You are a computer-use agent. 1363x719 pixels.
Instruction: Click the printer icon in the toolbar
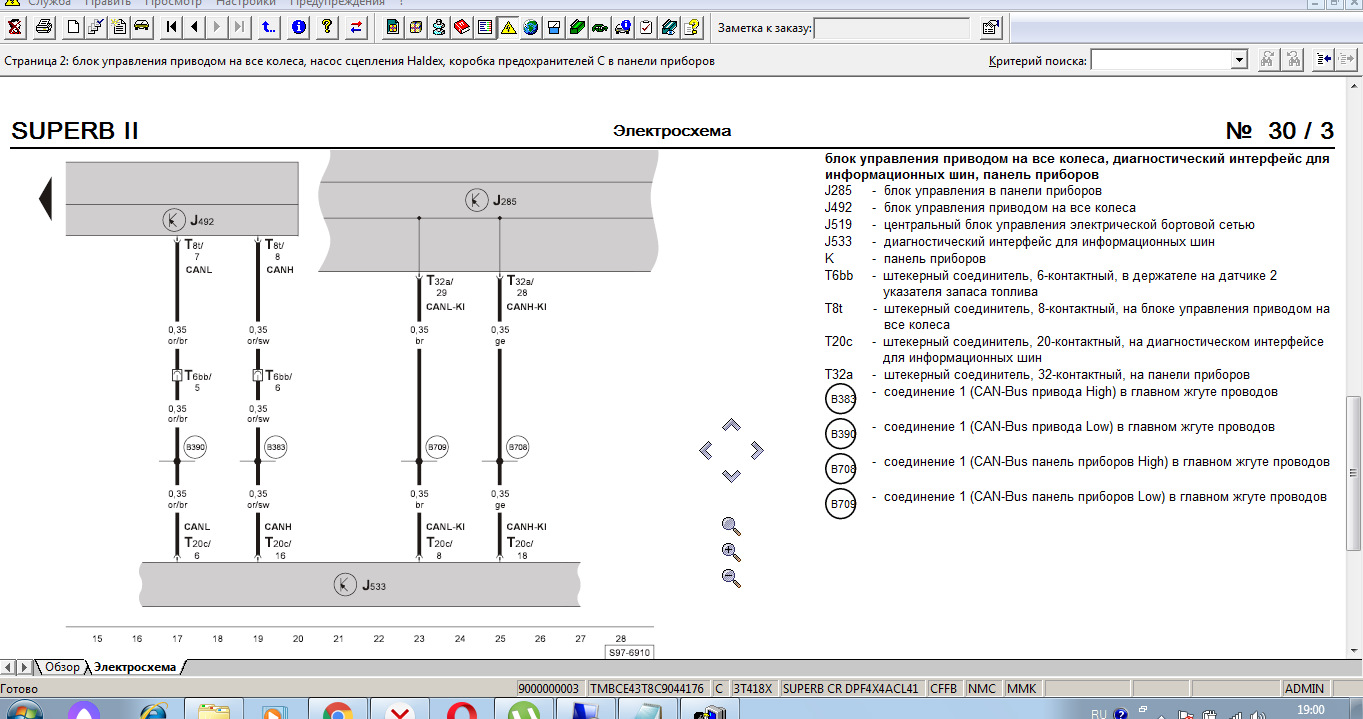(x=43, y=27)
